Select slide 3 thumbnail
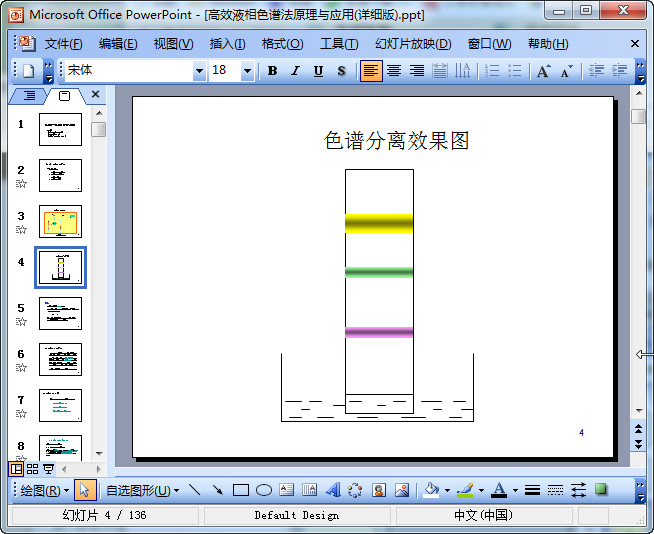The height and width of the screenshot is (534, 654). click(x=60, y=221)
